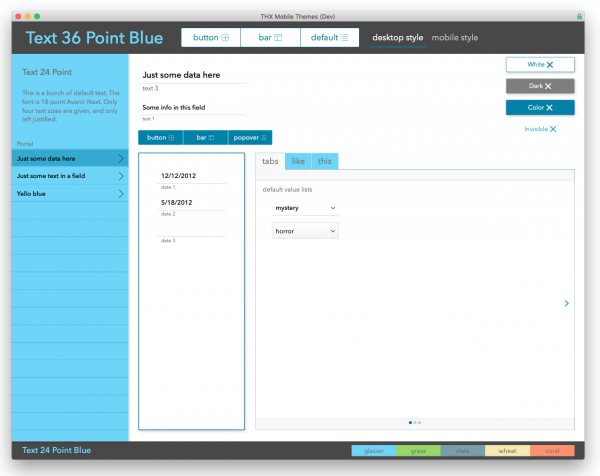
Task: Open the 'horror' dropdown list
Action: [x=305, y=231]
